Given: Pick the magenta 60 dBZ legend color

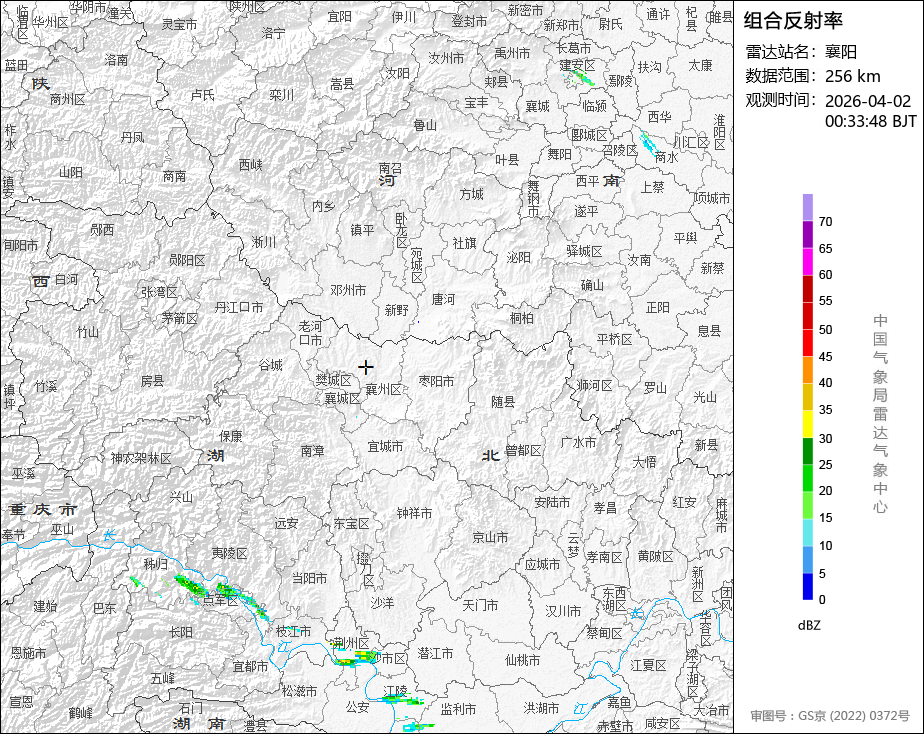Looking at the screenshot, I should click(x=807, y=261).
